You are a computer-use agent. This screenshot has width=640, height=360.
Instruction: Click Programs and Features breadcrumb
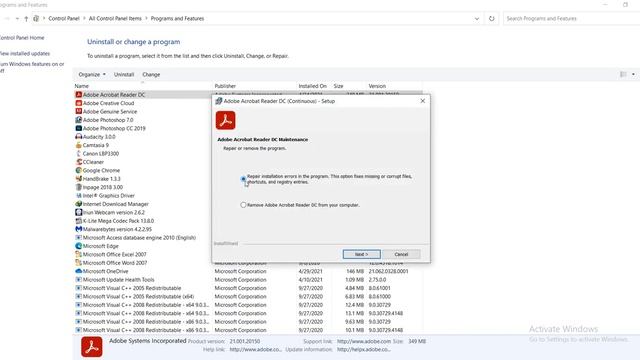177,18
